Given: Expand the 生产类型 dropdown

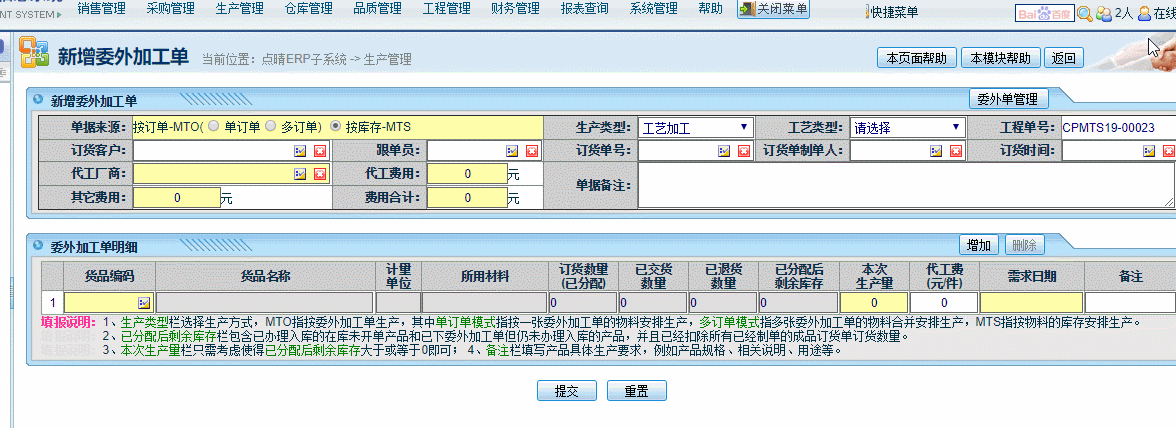Looking at the screenshot, I should 696,128.
